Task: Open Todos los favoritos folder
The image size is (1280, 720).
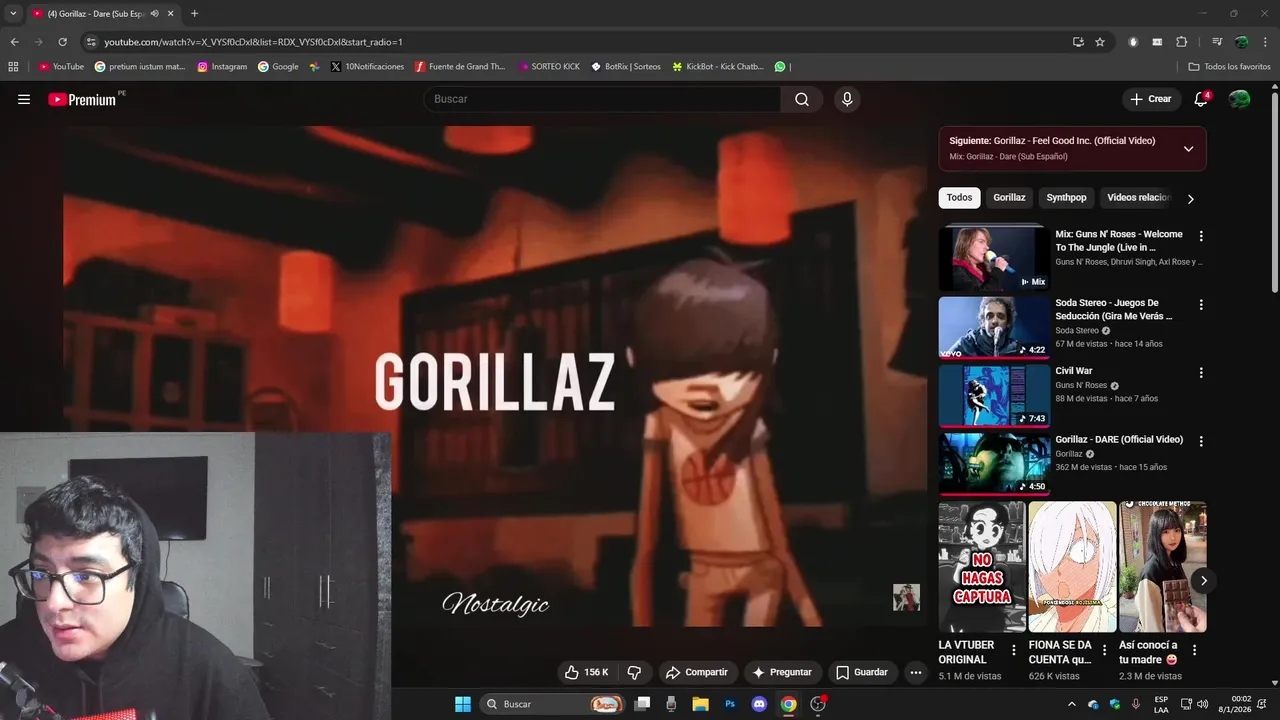Action: (x=1229, y=67)
